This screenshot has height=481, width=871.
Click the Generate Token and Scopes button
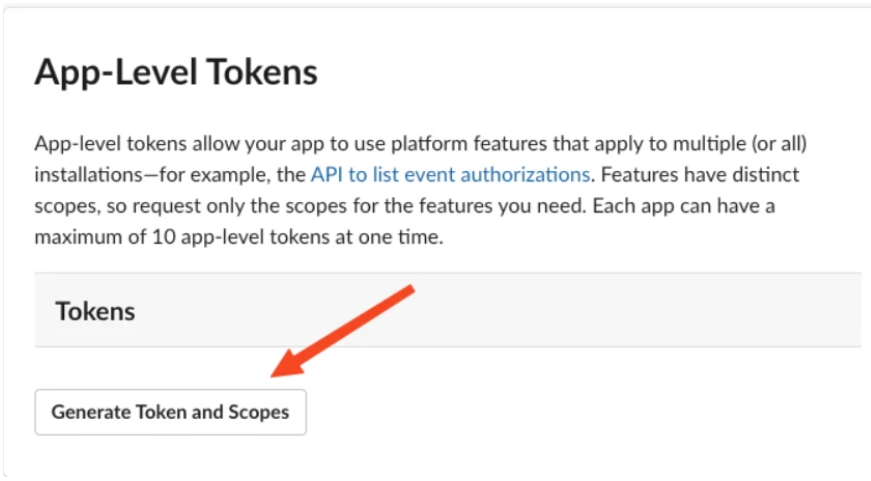170,412
